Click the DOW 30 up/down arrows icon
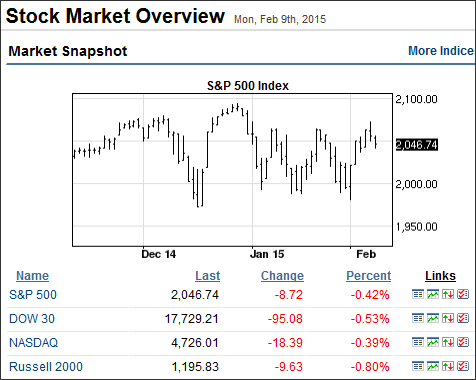 (x=448, y=318)
